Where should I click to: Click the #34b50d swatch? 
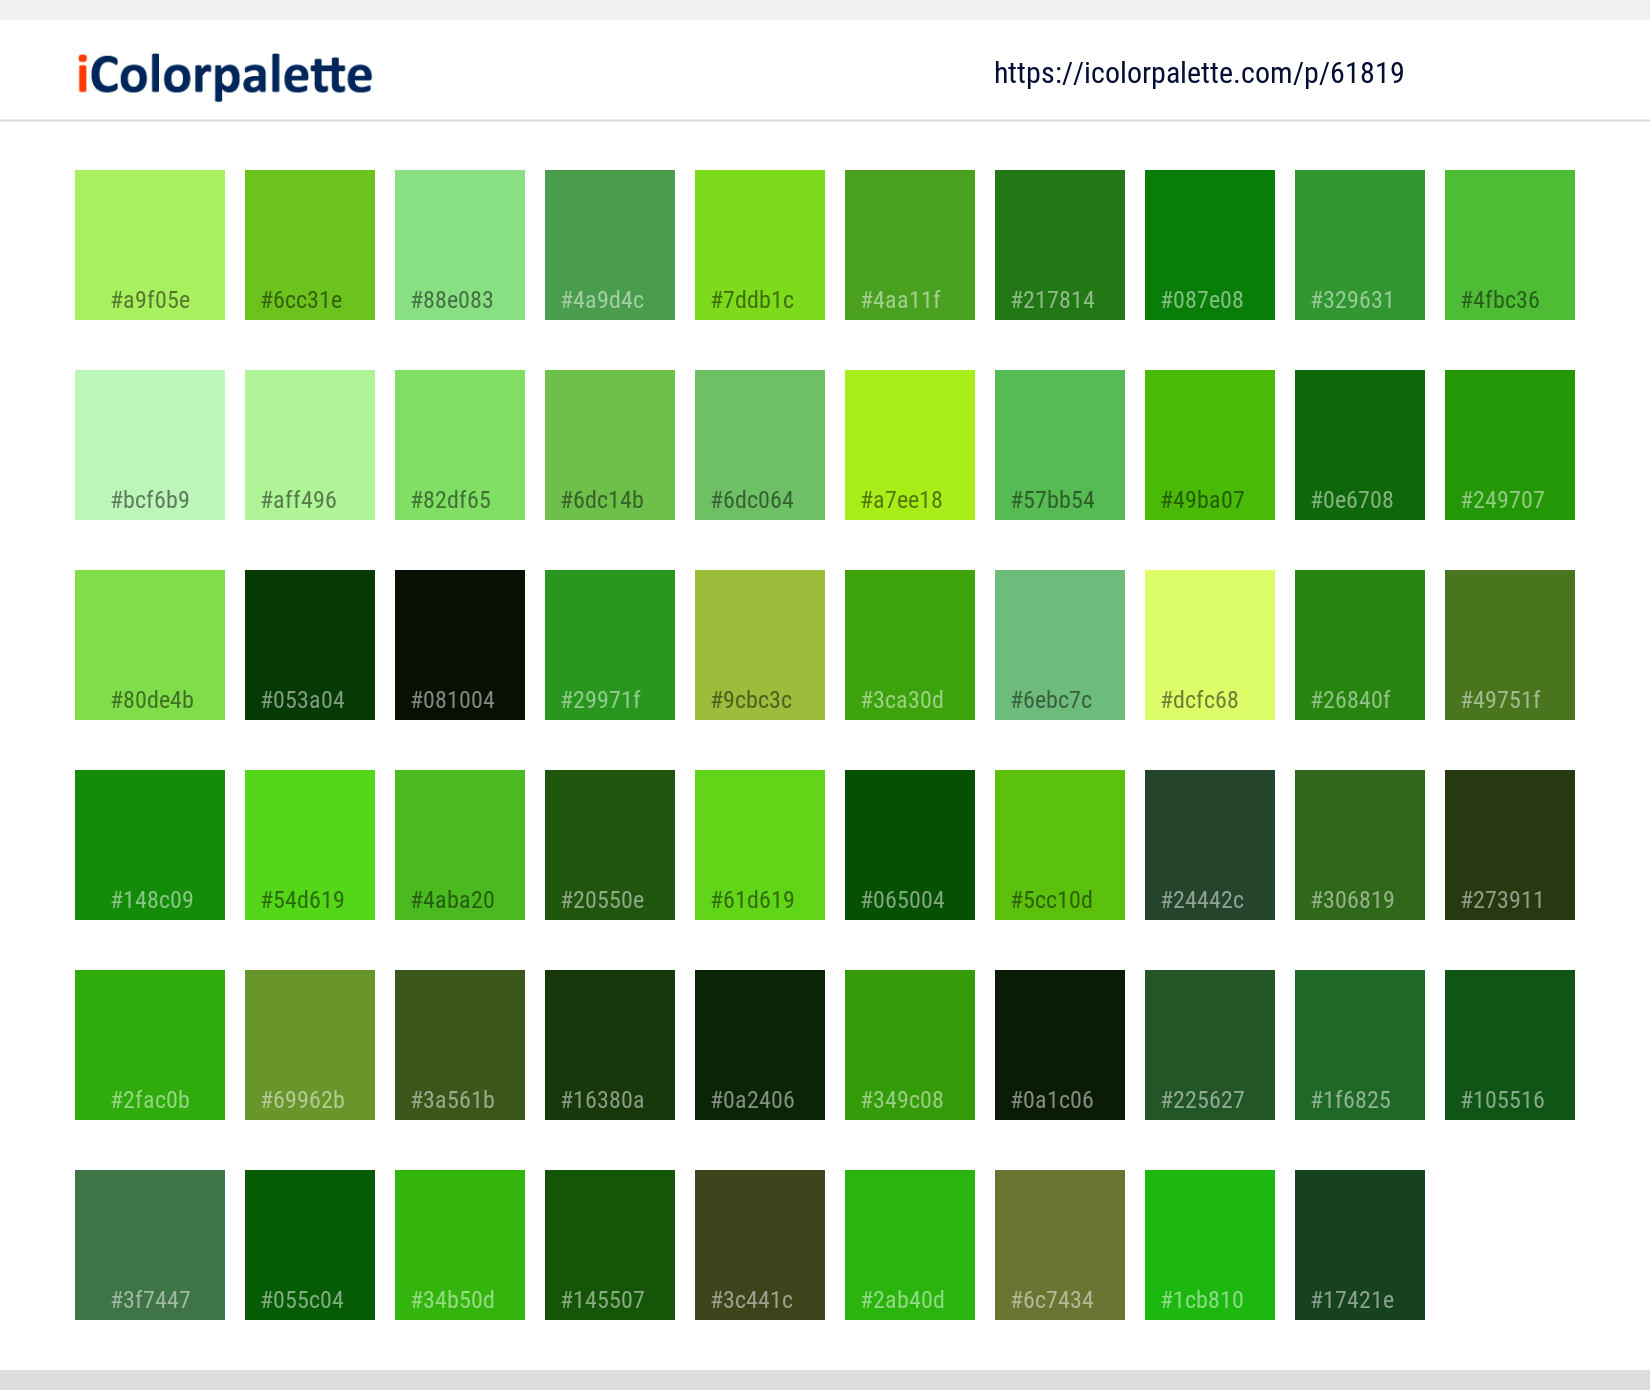[x=460, y=1245]
